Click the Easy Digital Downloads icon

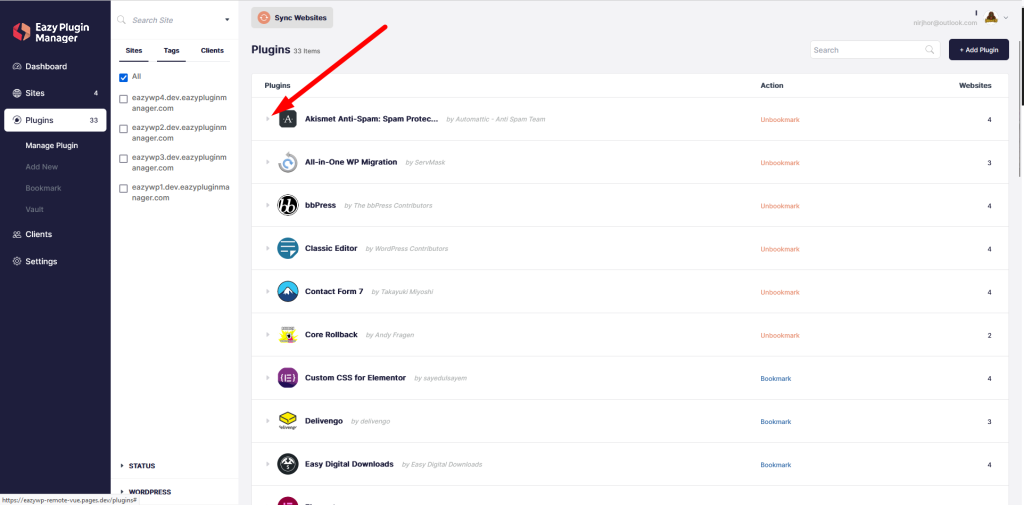(x=288, y=464)
